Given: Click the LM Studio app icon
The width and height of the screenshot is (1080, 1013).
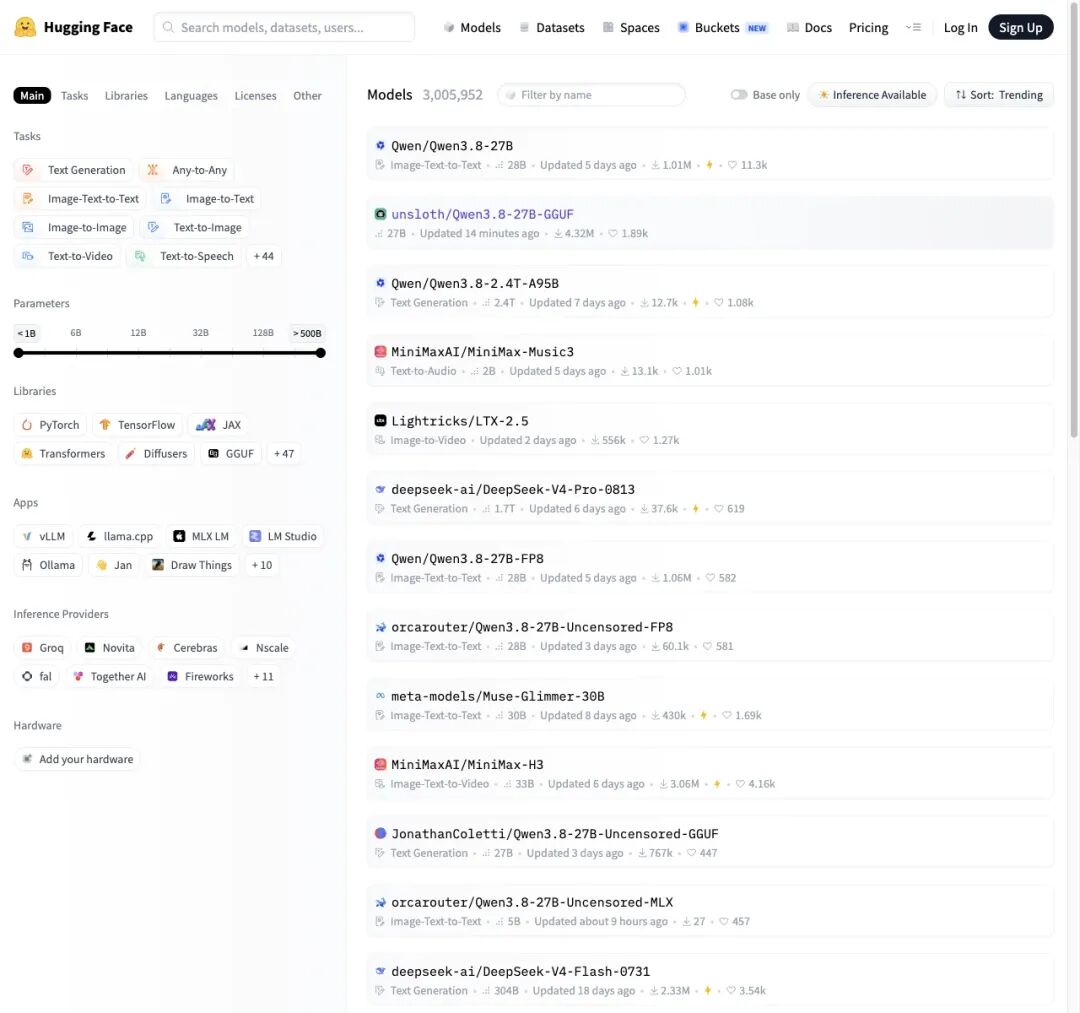Looking at the screenshot, I should pyautogui.click(x=255, y=536).
